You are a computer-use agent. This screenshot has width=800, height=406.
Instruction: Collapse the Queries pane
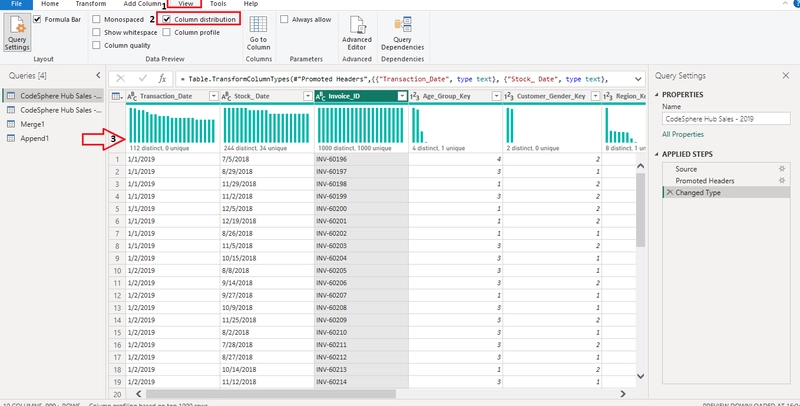pos(98,75)
